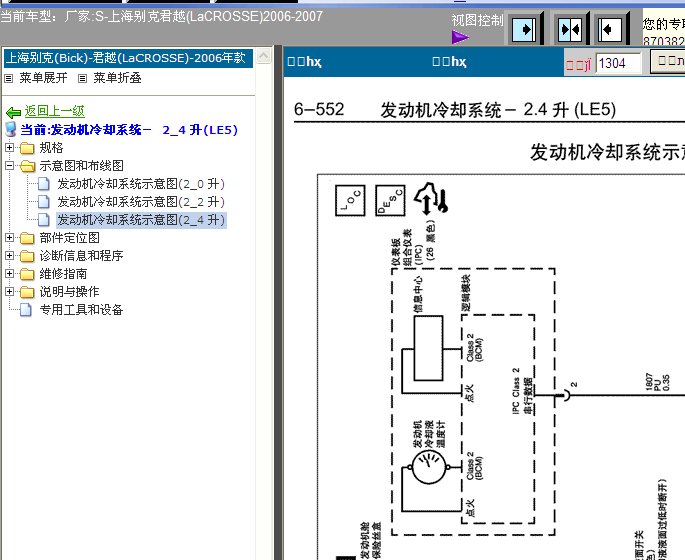This screenshot has height=560, width=685.
Task: Expand the 诊断信息和程序 tree node
Action: 9,256
